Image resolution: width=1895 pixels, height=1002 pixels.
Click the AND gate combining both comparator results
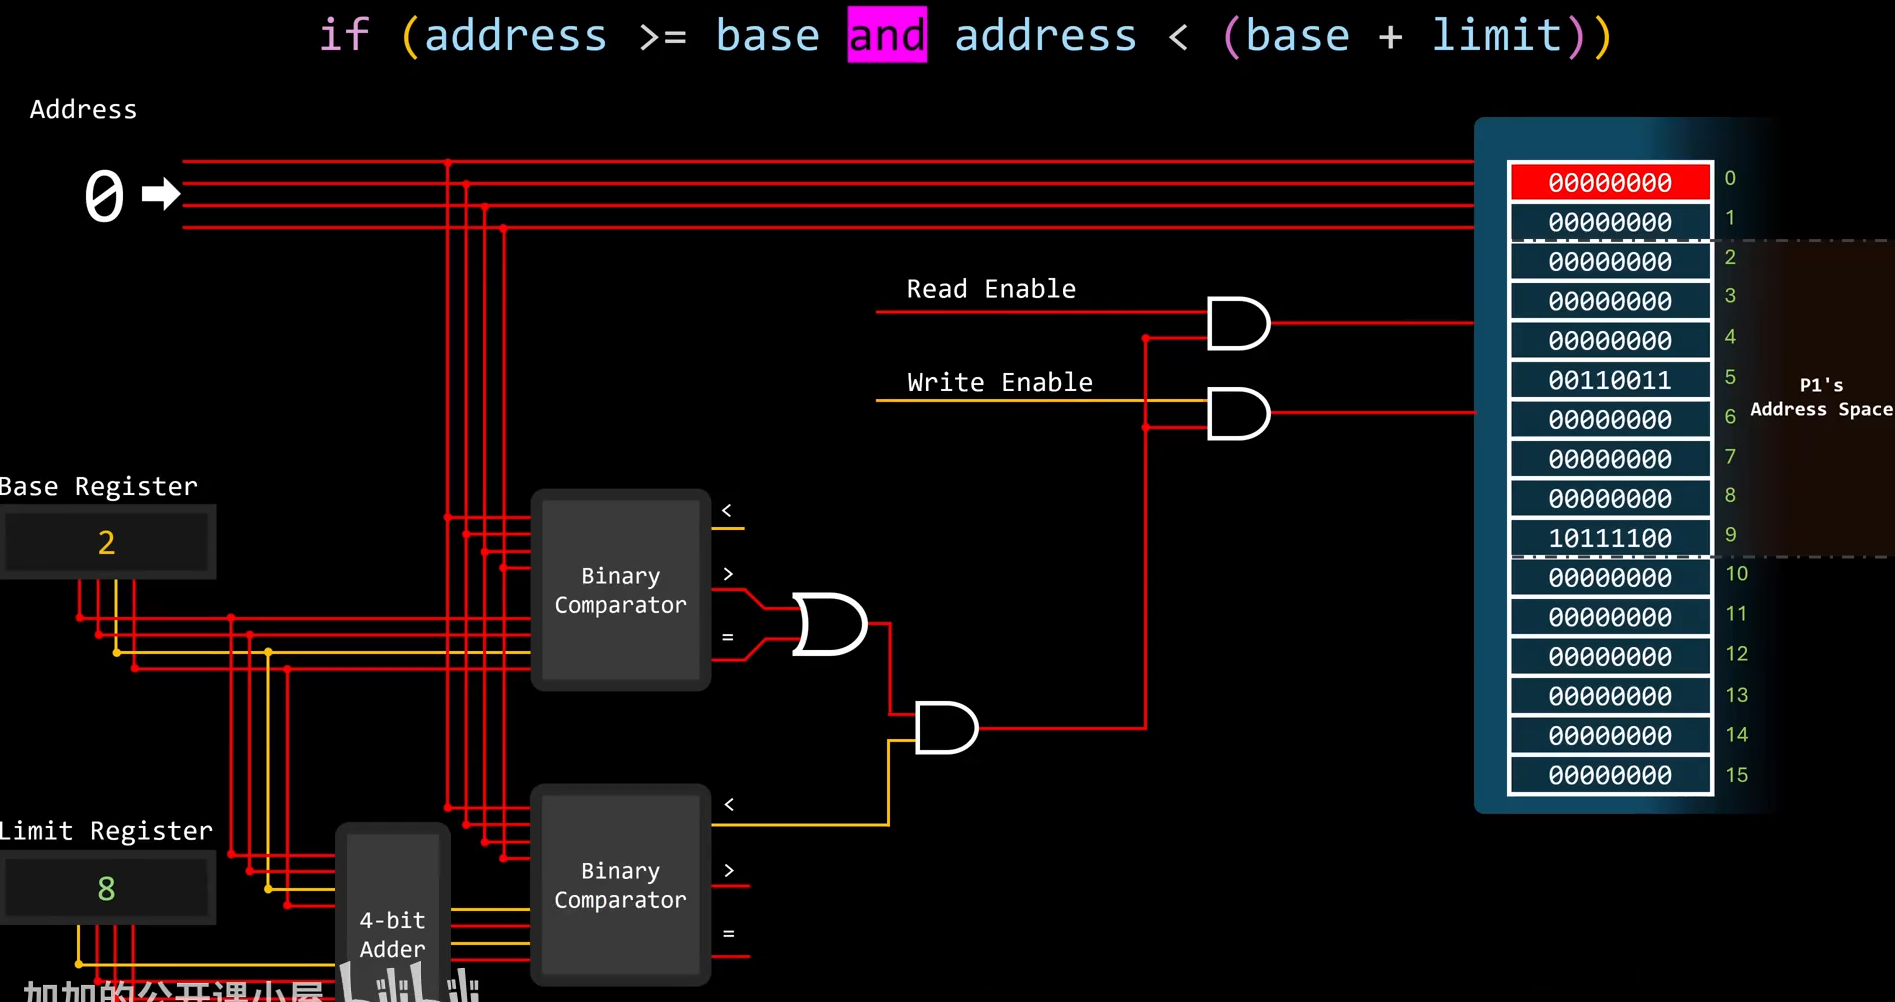pos(946,728)
